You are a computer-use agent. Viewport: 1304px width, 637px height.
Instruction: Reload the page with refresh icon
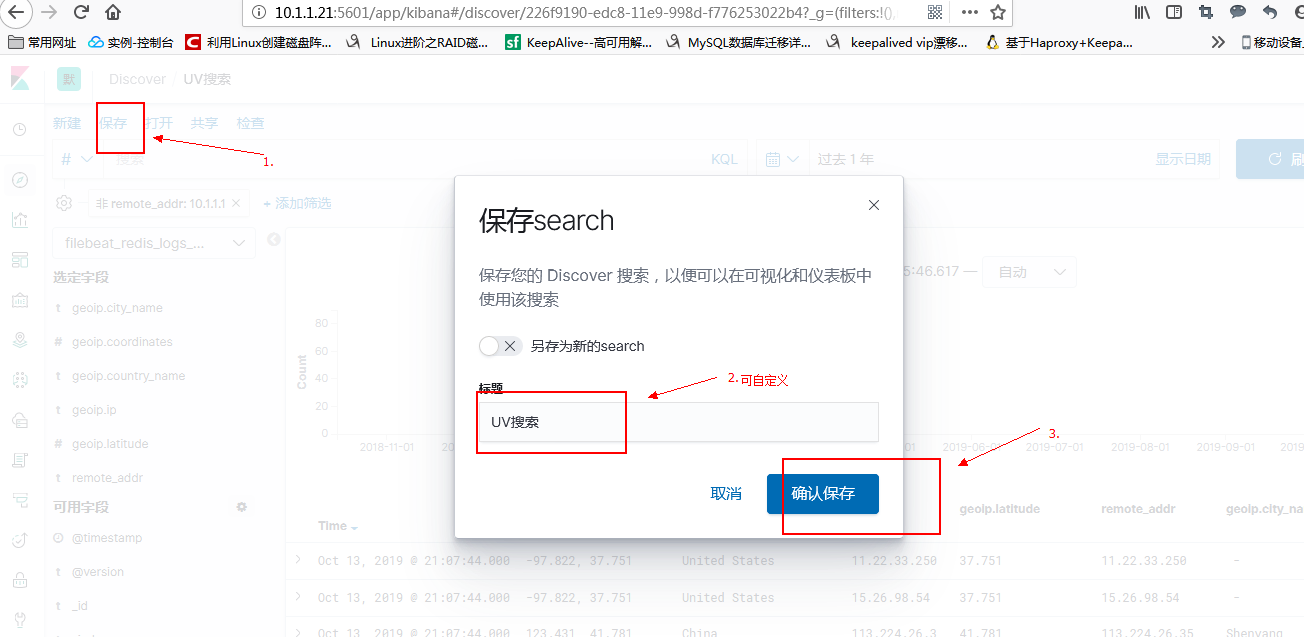click(82, 13)
